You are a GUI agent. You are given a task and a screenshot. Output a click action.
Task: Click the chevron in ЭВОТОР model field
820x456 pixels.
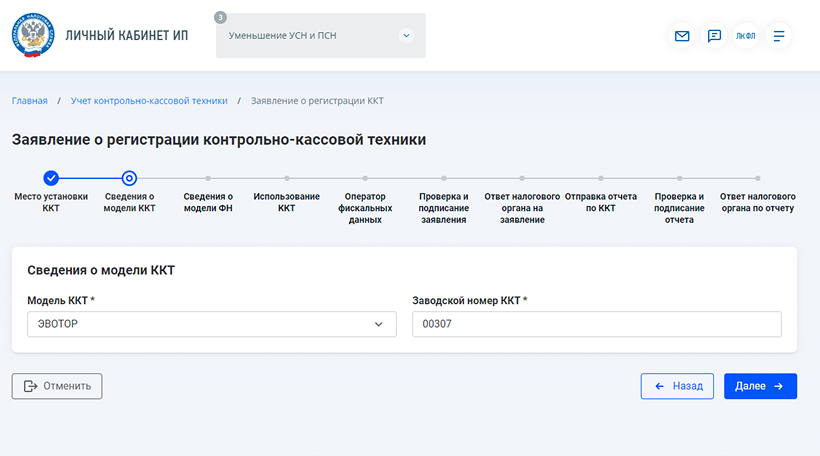coord(378,324)
